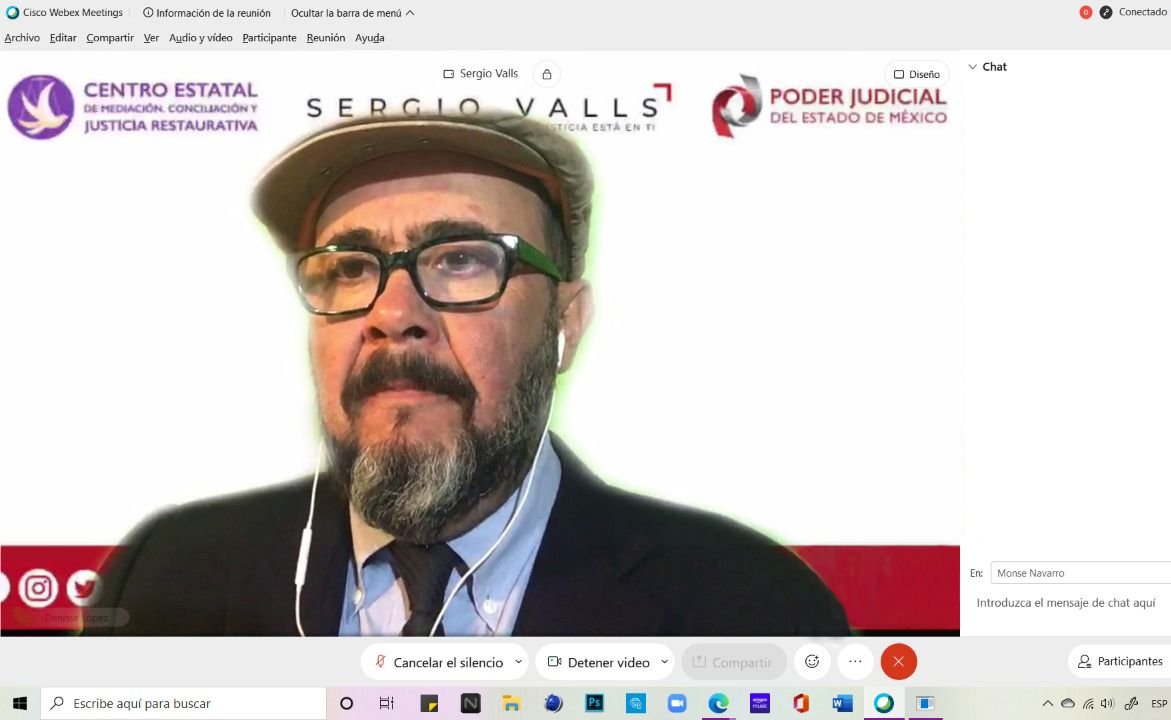Open Información de la reunión
This screenshot has width=1171, height=720.
click(x=206, y=13)
